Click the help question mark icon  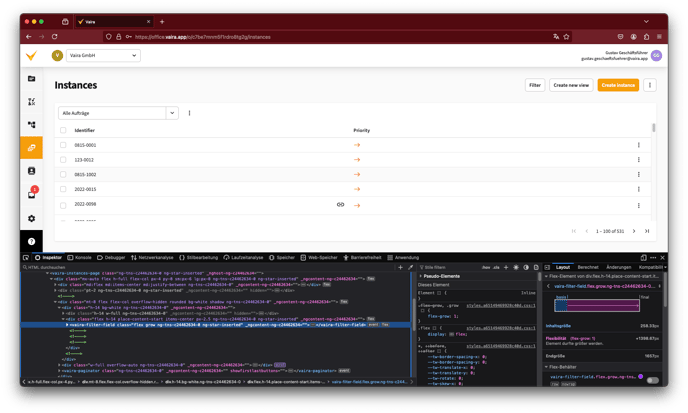click(x=31, y=241)
